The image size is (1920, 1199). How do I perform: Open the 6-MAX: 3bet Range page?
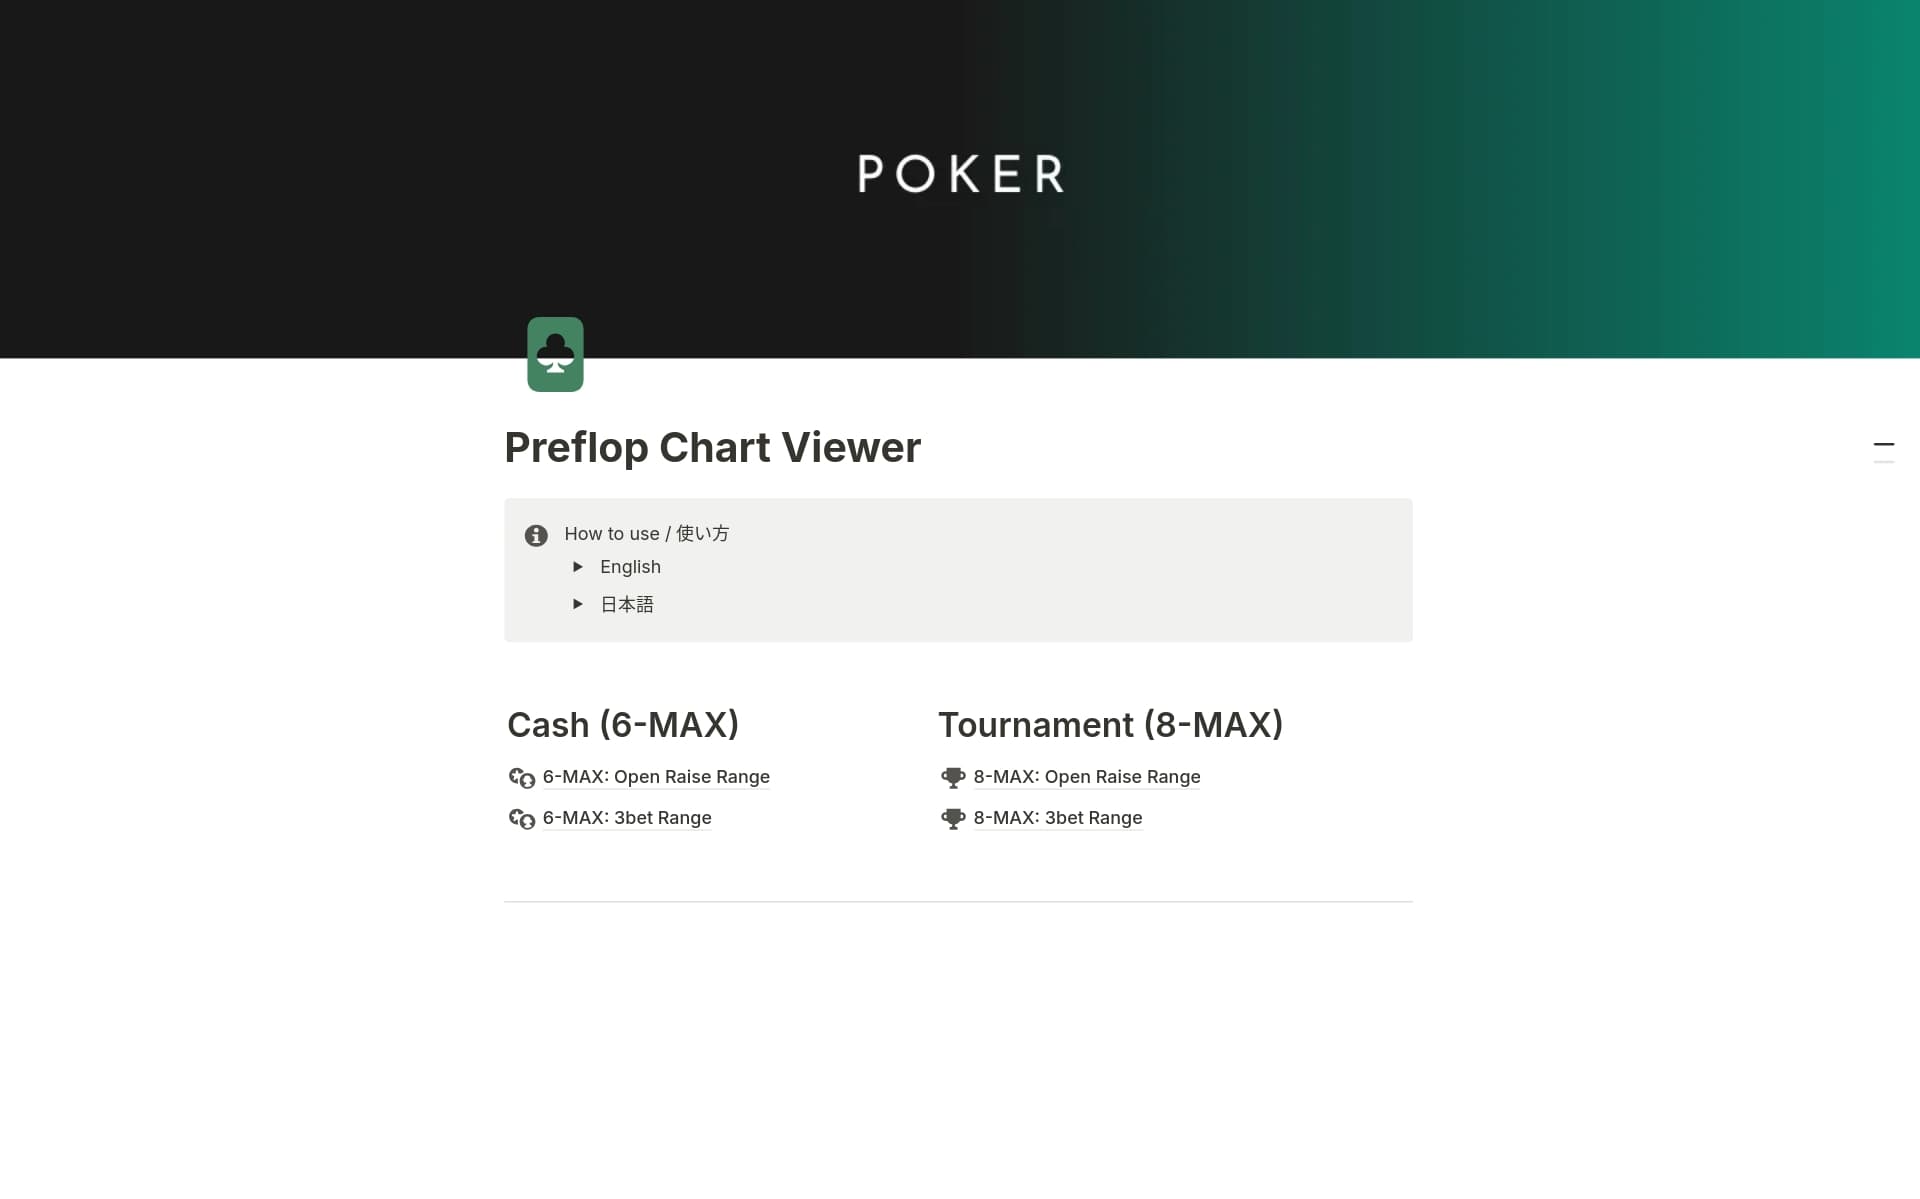(626, 817)
